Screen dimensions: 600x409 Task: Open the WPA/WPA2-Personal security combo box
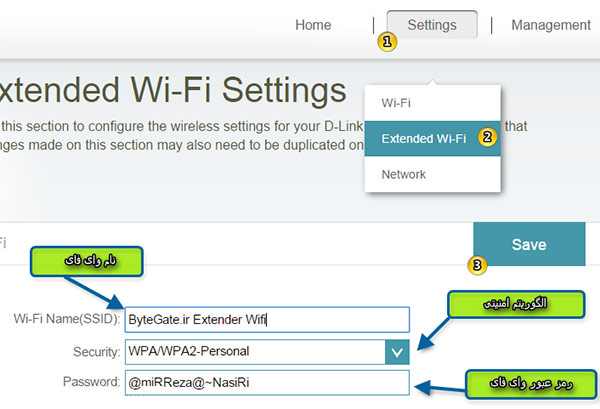(x=267, y=352)
